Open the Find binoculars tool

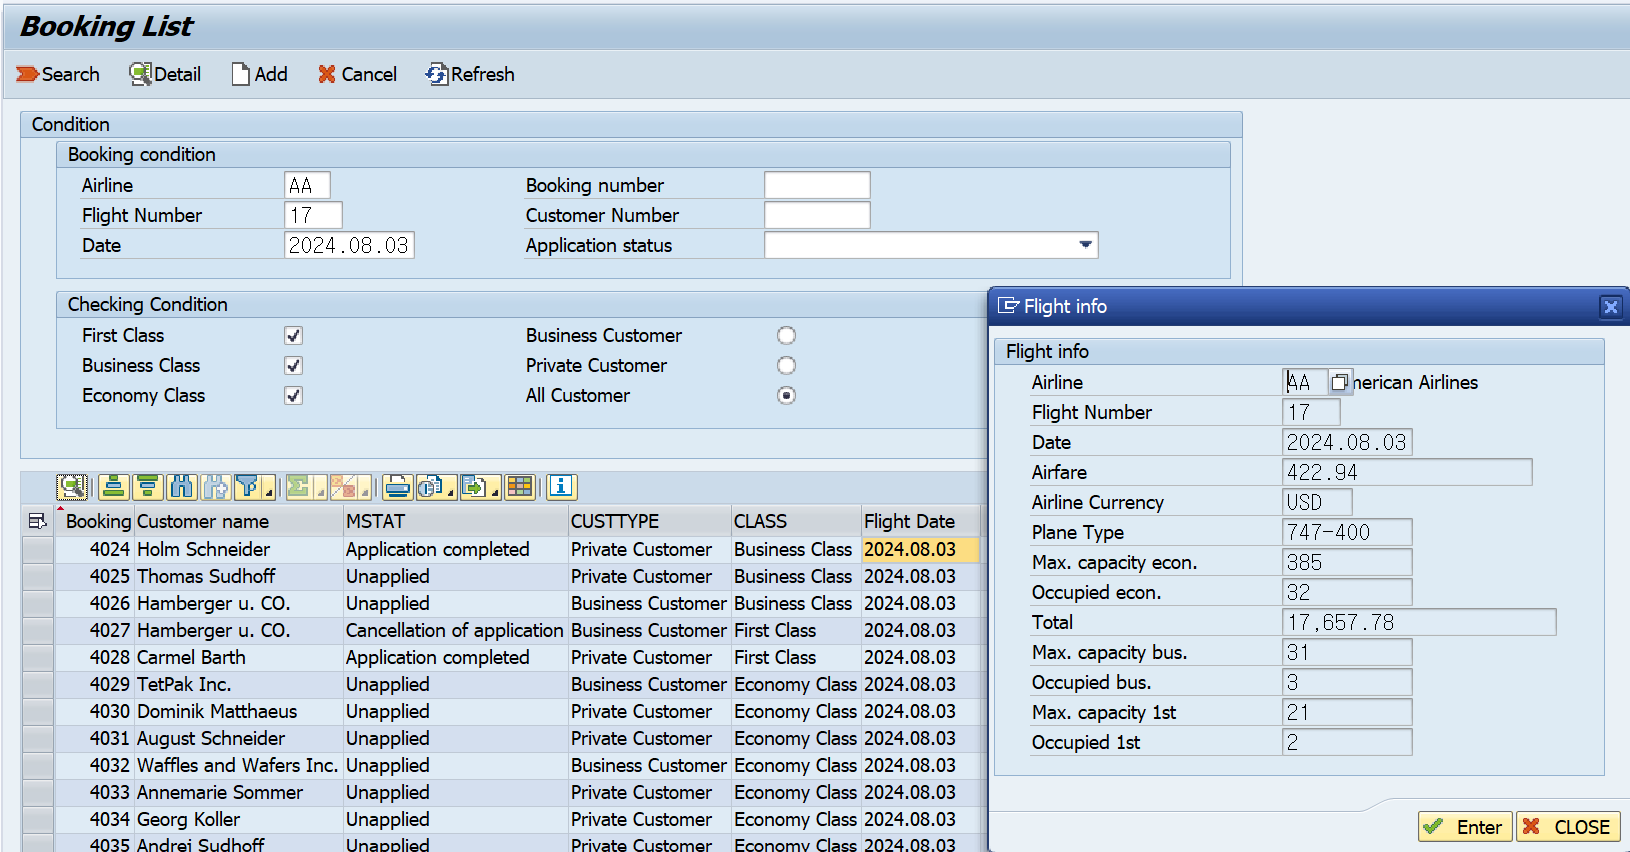(182, 487)
